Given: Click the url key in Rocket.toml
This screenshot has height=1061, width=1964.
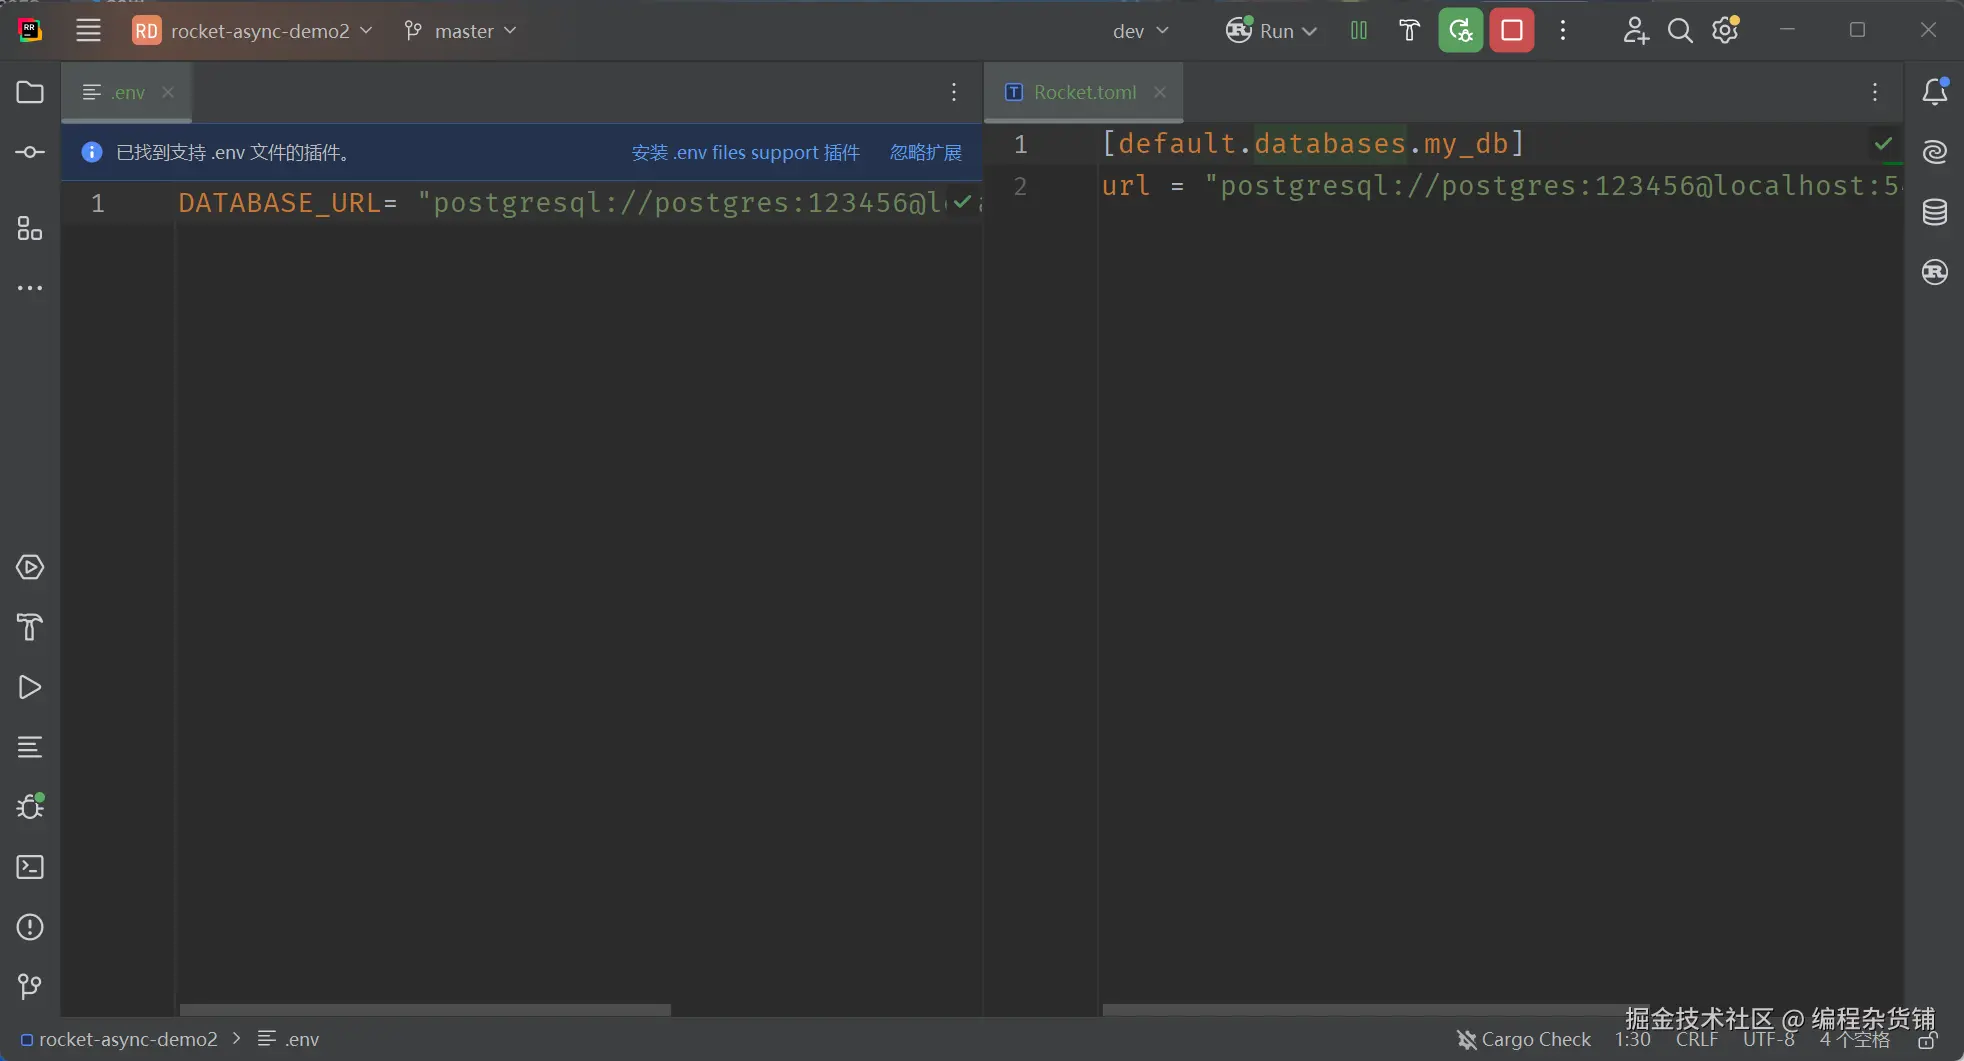Looking at the screenshot, I should pyautogui.click(x=1126, y=186).
